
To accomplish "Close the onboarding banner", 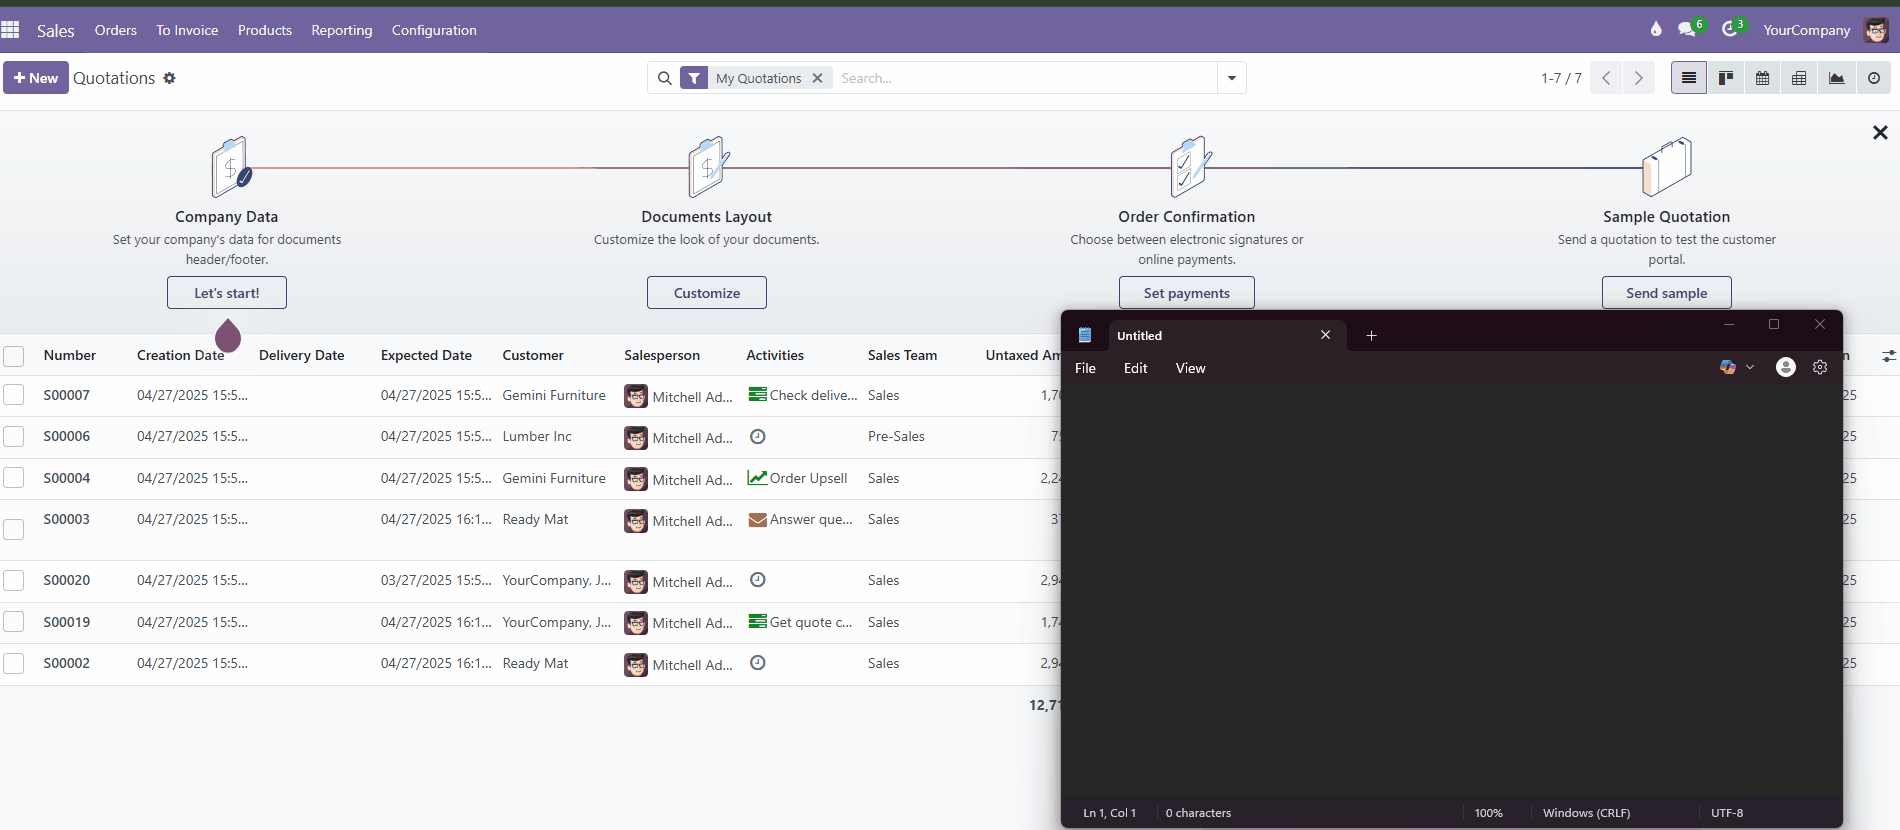I will click(x=1880, y=133).
